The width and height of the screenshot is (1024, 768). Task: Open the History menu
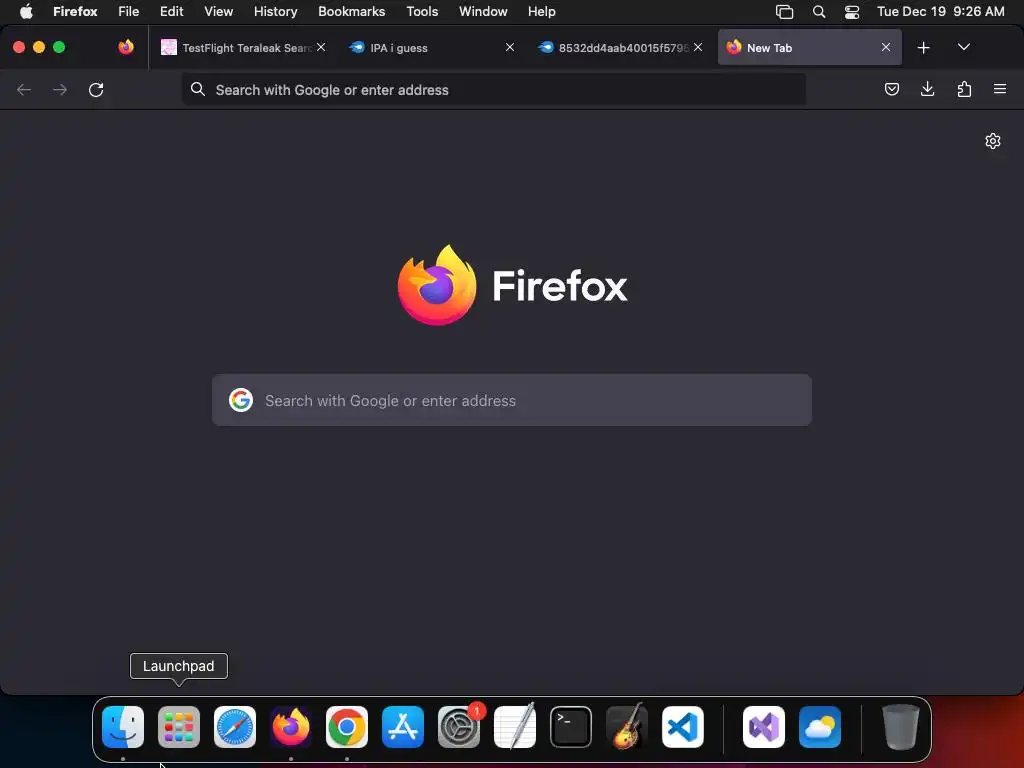point(275,11)
